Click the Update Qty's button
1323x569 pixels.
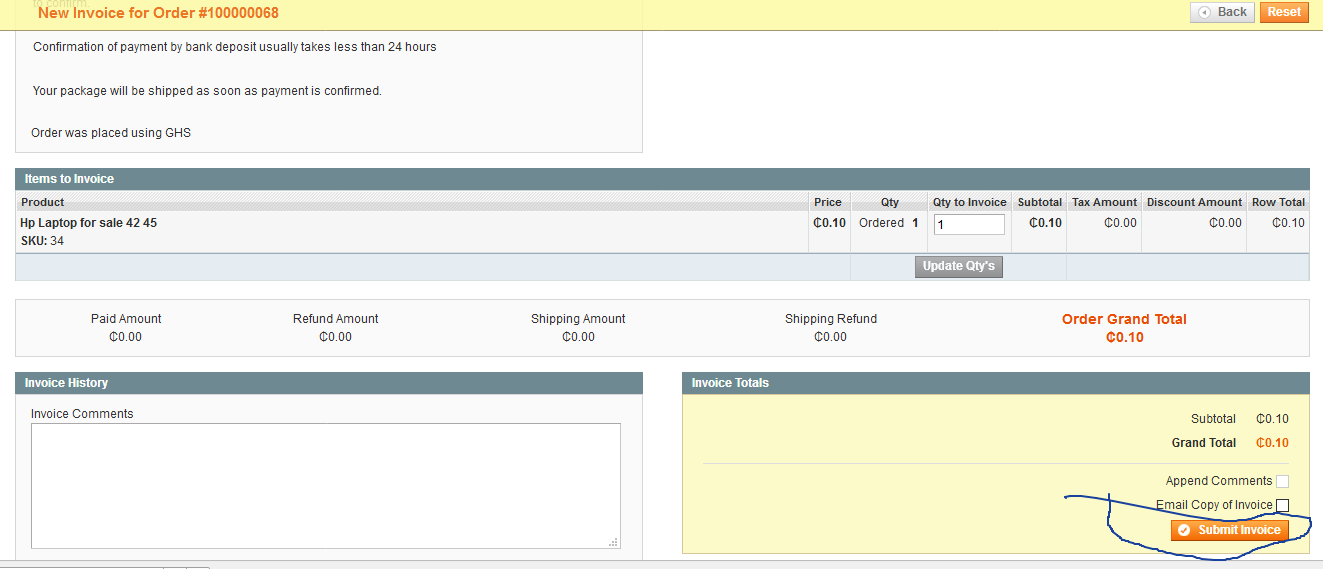click(958, 266)
